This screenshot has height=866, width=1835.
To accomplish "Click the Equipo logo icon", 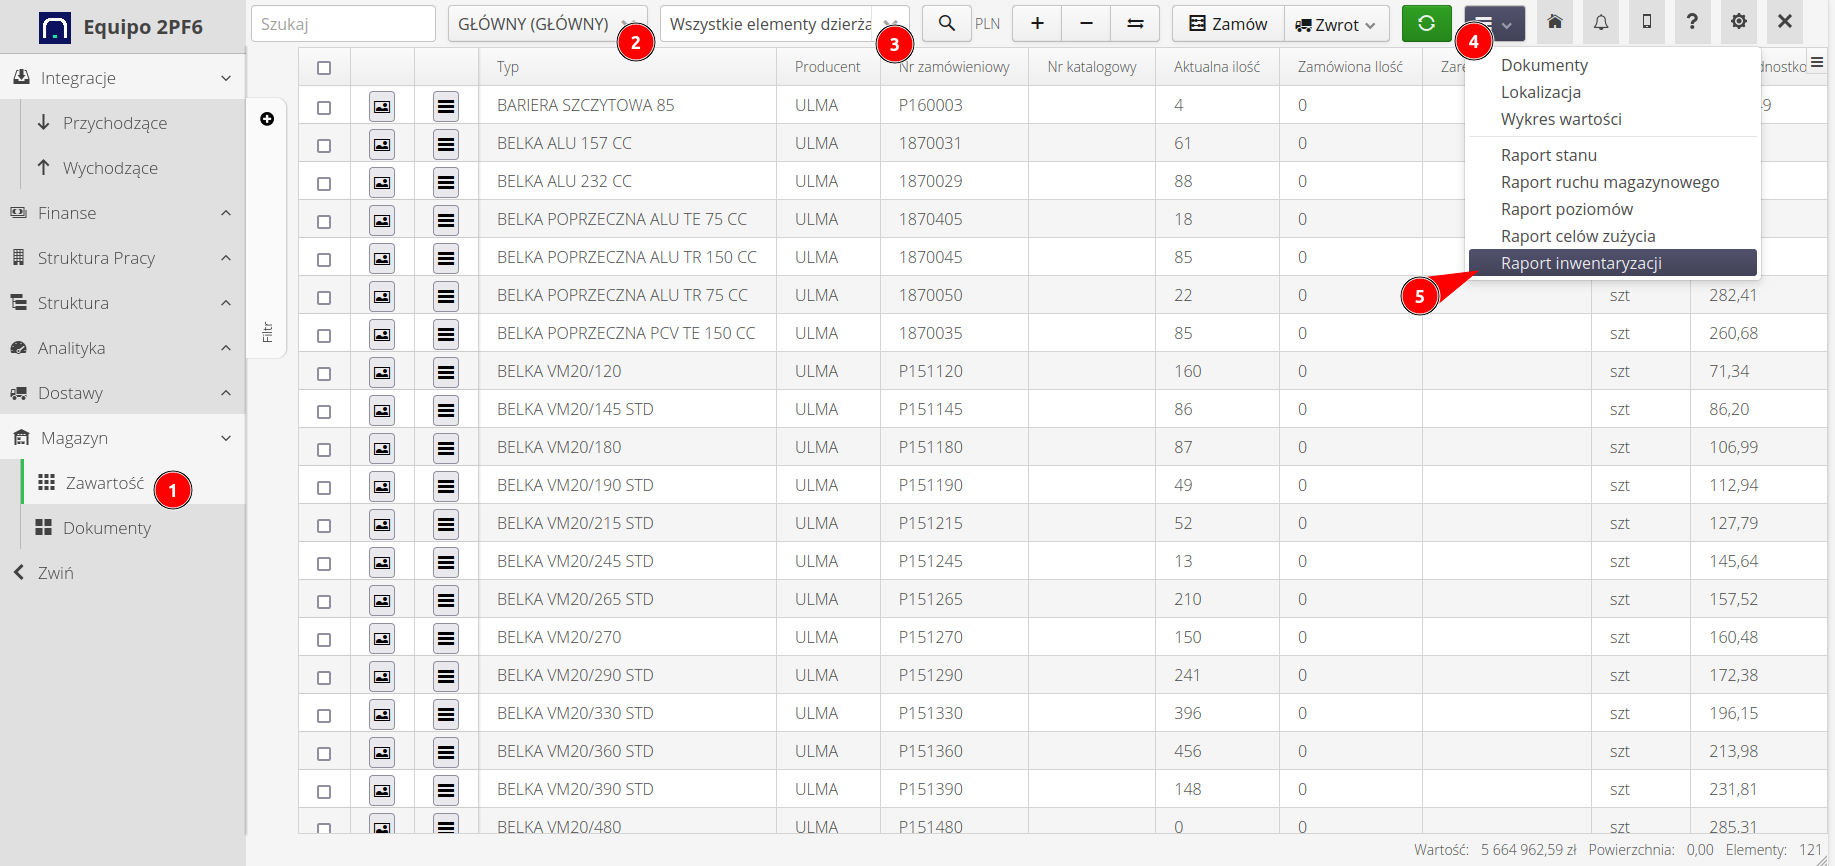I will tap(55, 27).
